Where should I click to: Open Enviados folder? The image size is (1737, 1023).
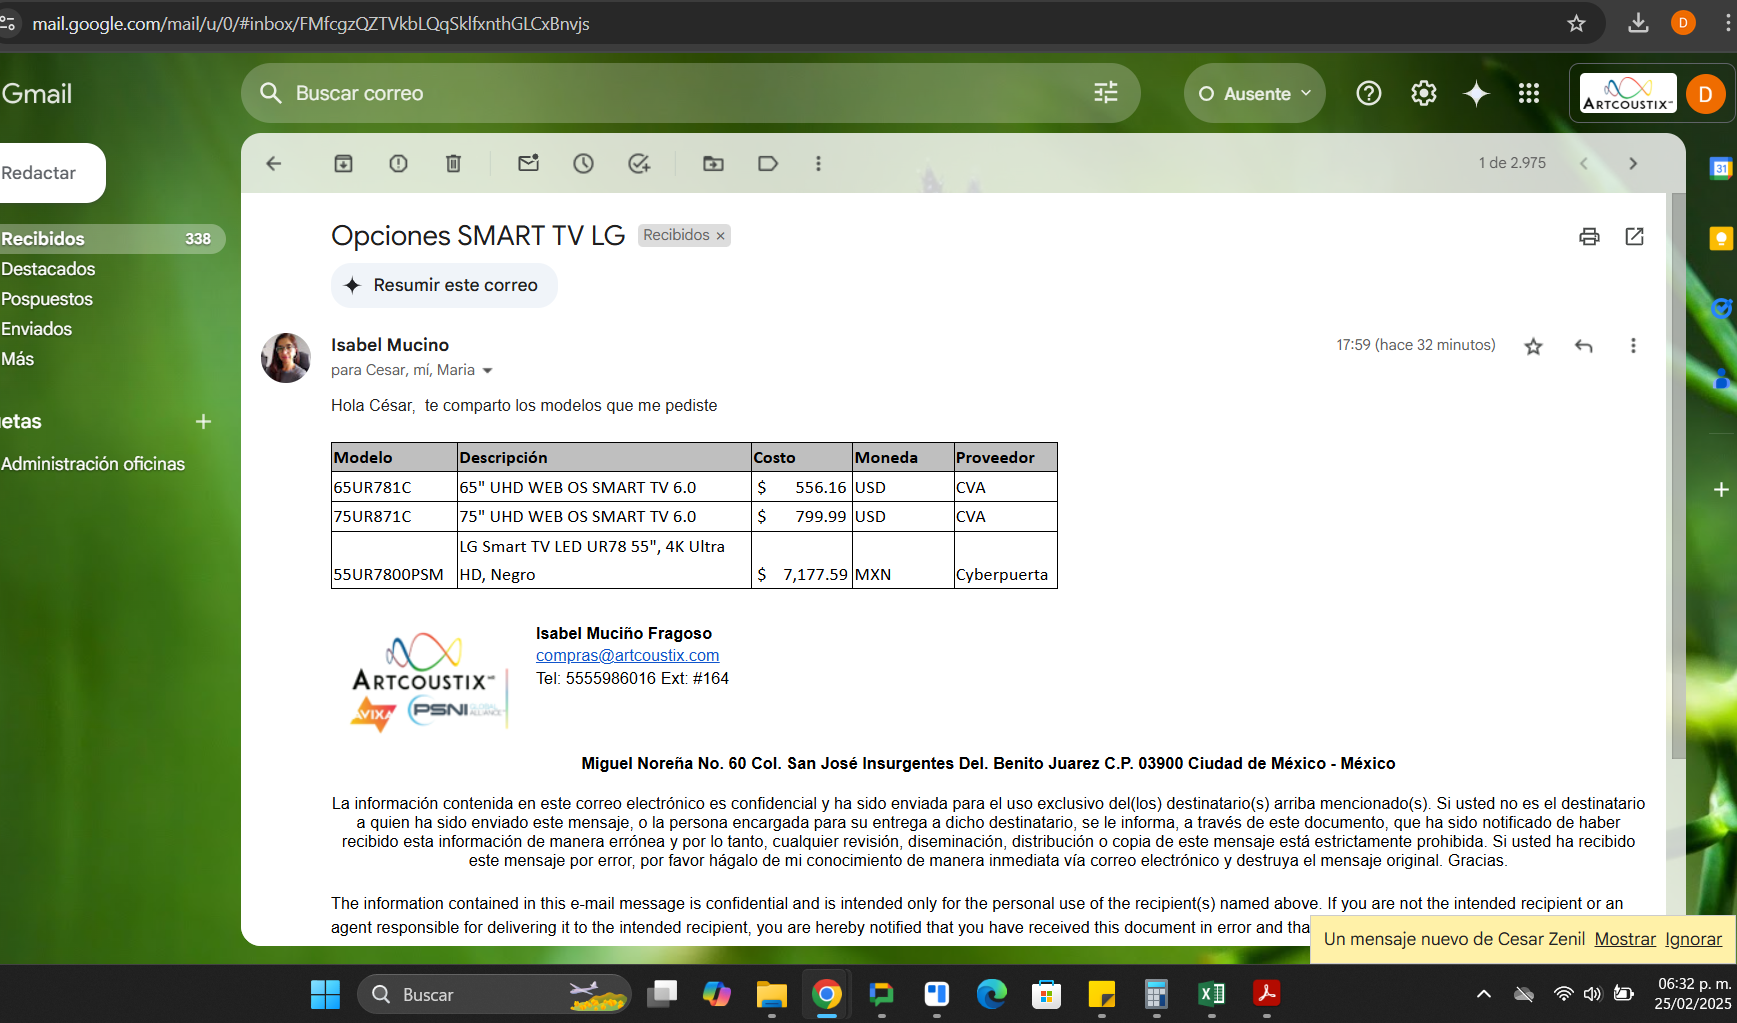[37, 329]
